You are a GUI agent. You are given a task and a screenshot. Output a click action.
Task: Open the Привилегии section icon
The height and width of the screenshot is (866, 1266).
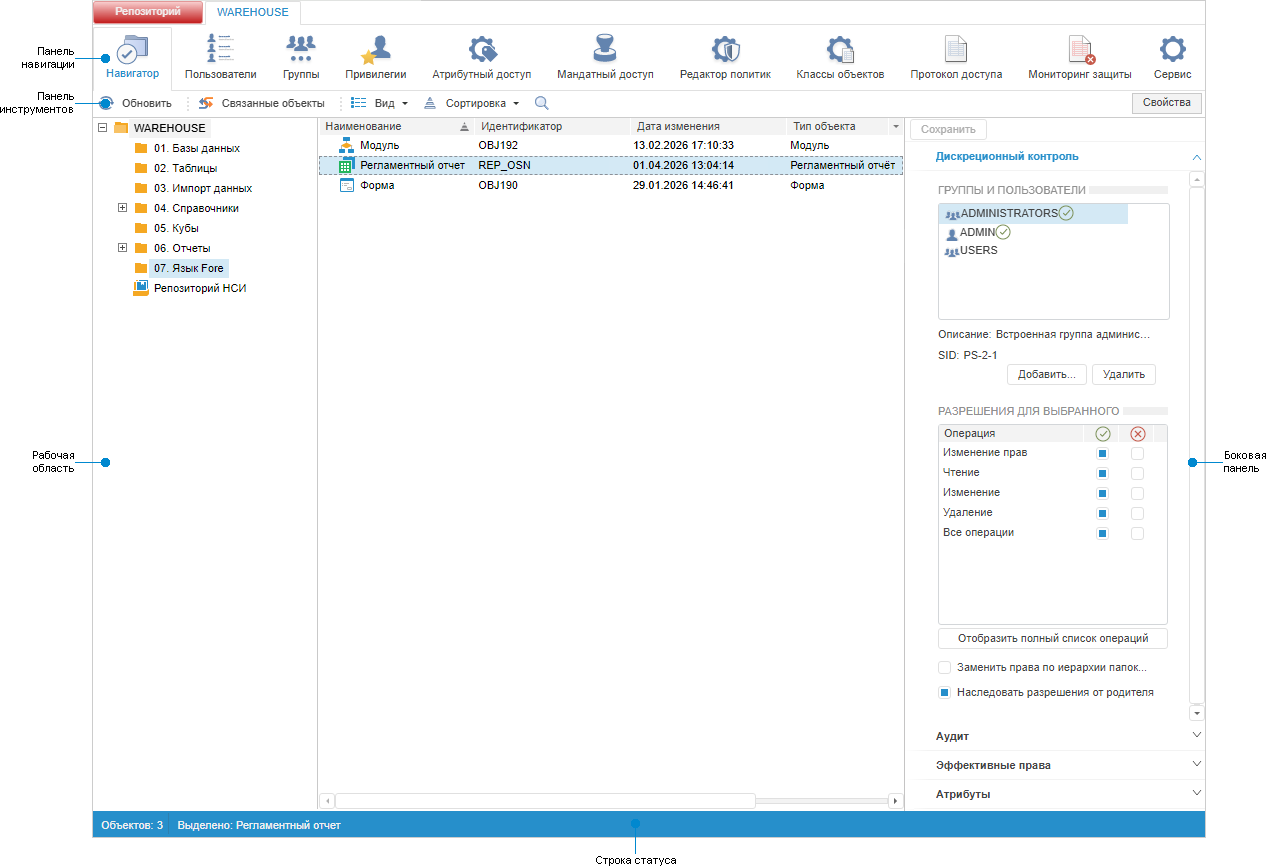pos(375,49)
